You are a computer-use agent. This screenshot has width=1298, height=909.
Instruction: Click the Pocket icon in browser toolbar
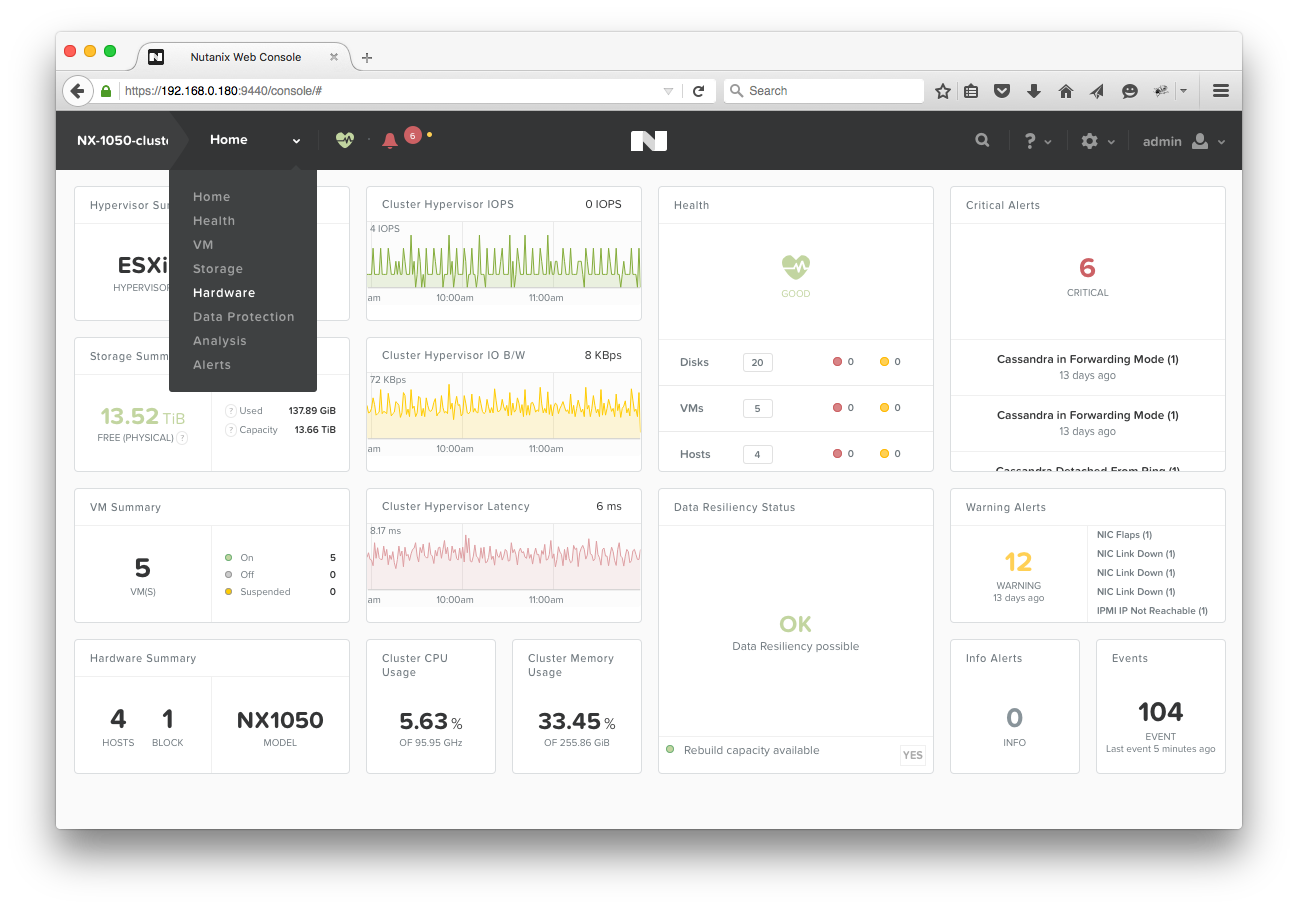tap(1002, 91)
